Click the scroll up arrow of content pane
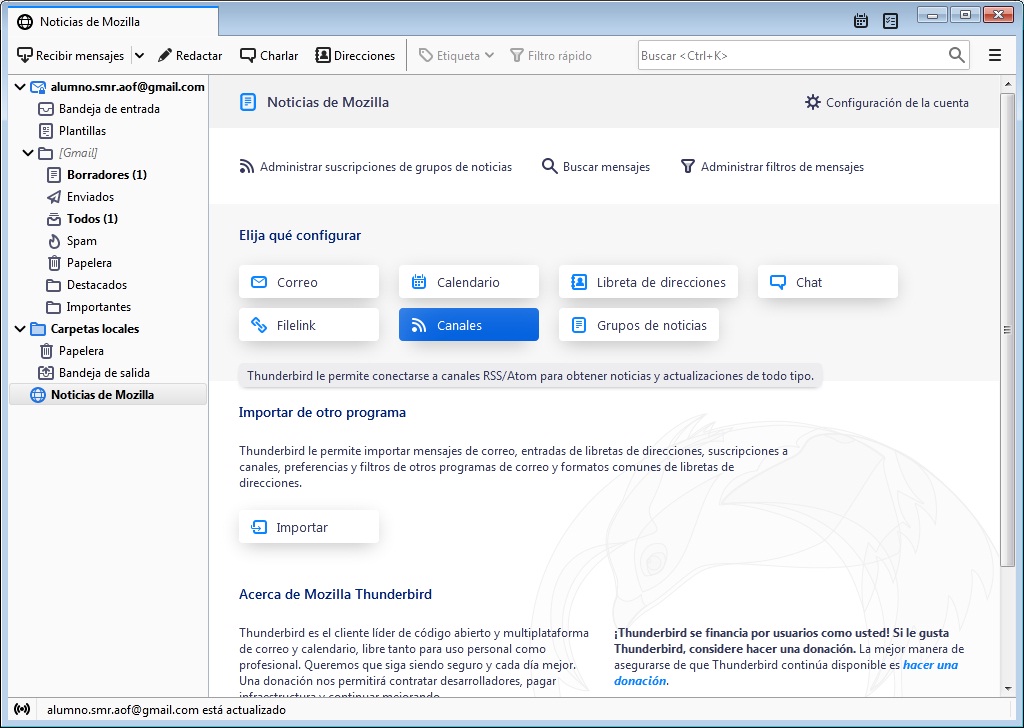The image size is (1024, 728). tap(1008, 84)
